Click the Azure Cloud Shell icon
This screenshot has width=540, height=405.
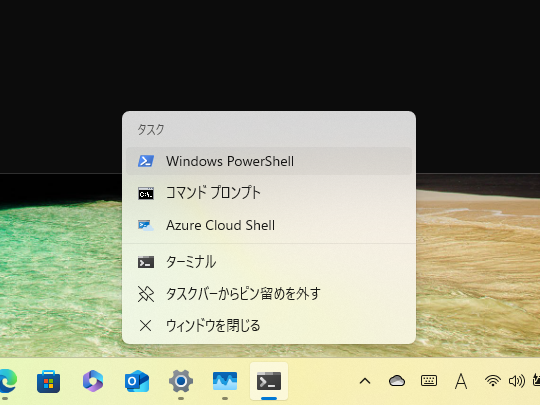pos(146,225)
